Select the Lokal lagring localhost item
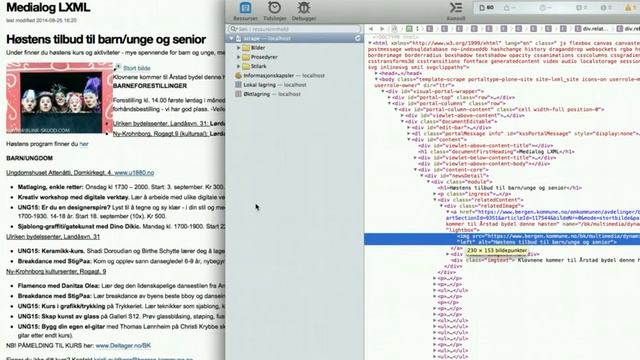The image size is (640, 360). [271, 85]
